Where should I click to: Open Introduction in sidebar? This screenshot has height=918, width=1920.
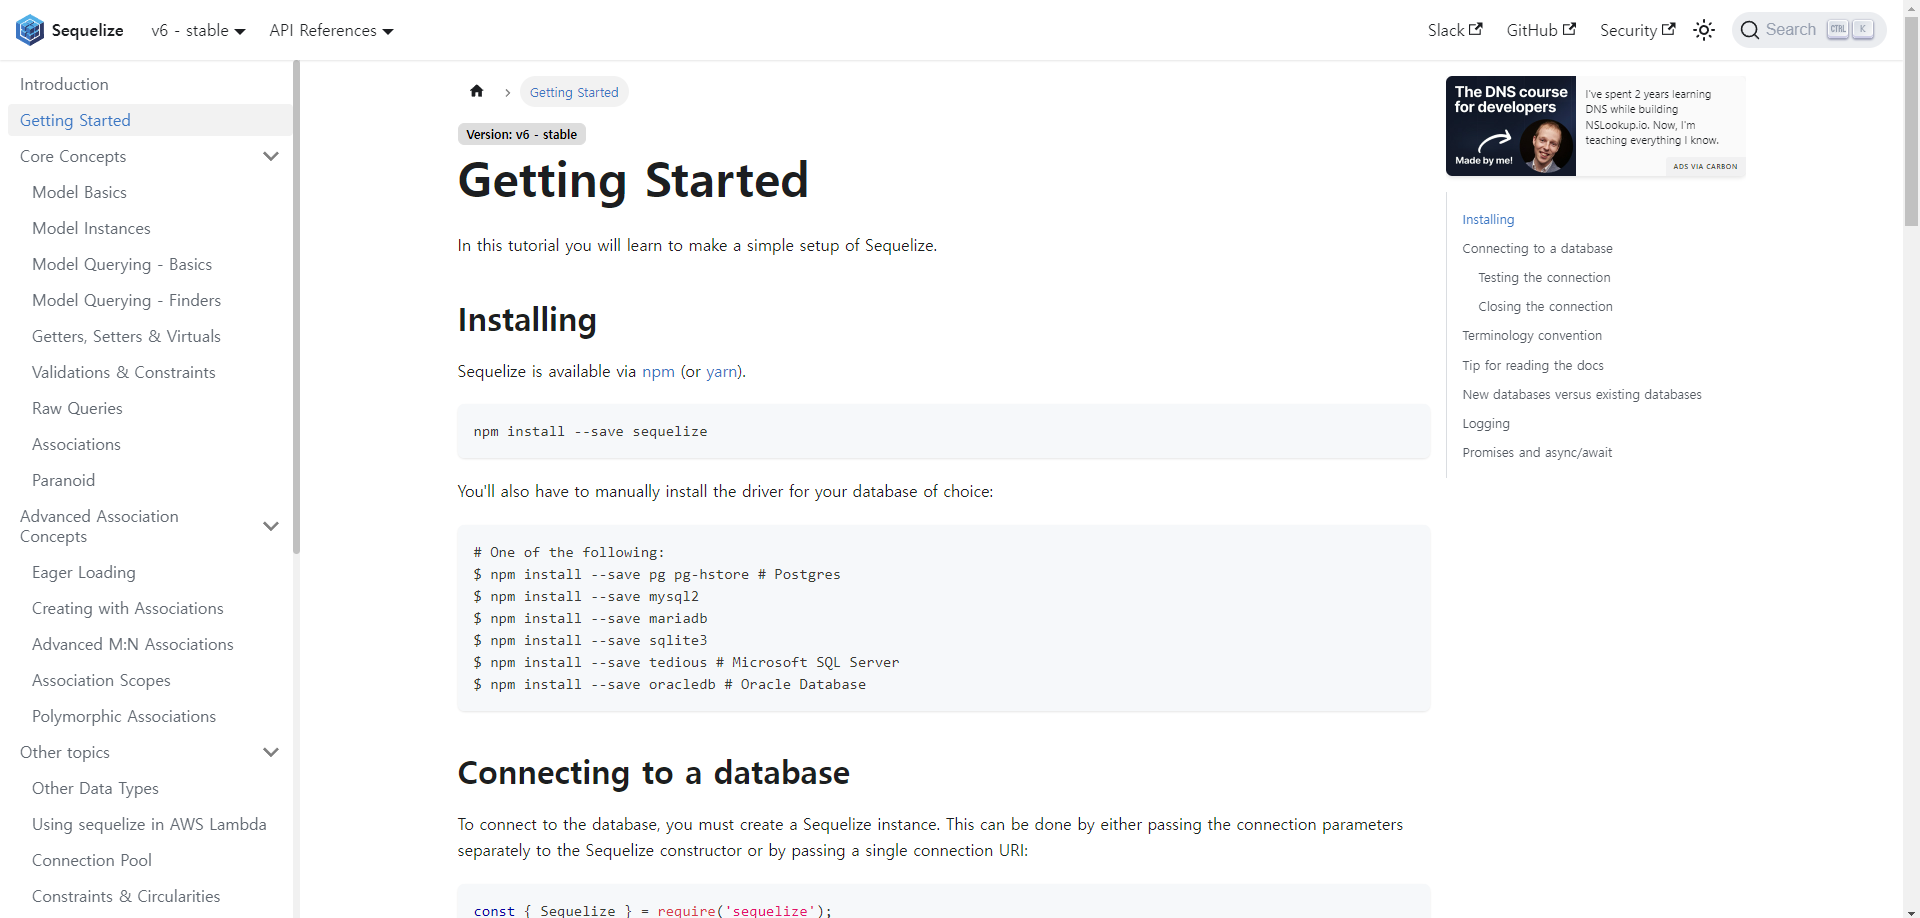point(64,84)
